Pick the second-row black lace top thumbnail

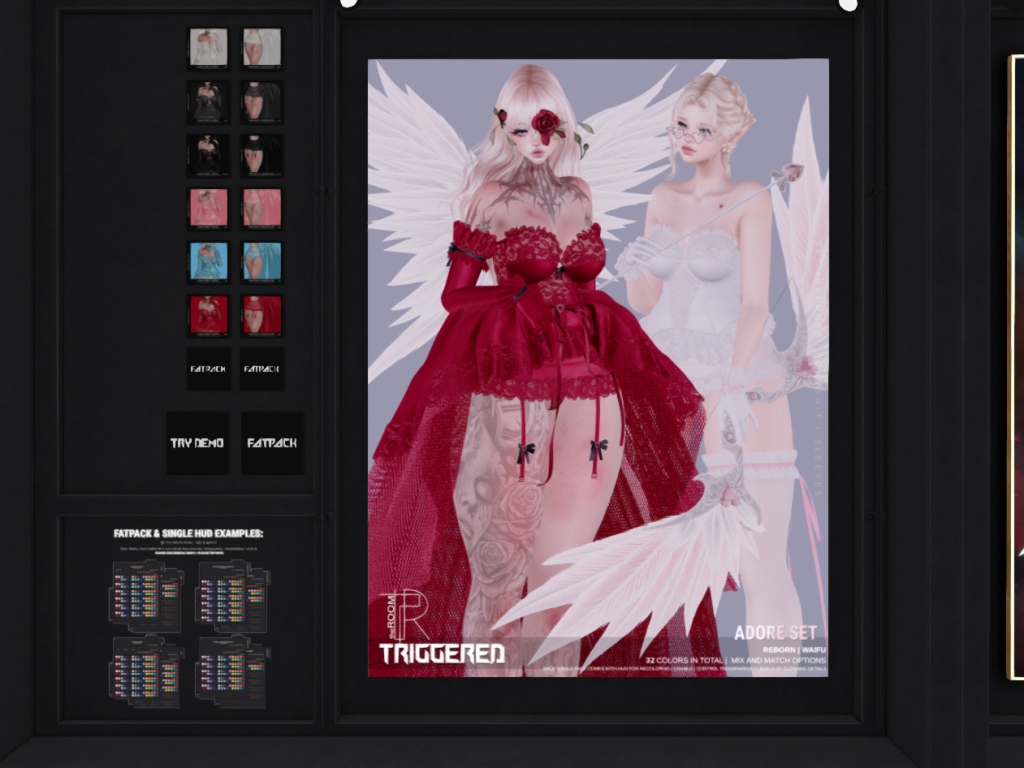click(x=208, y=101)
